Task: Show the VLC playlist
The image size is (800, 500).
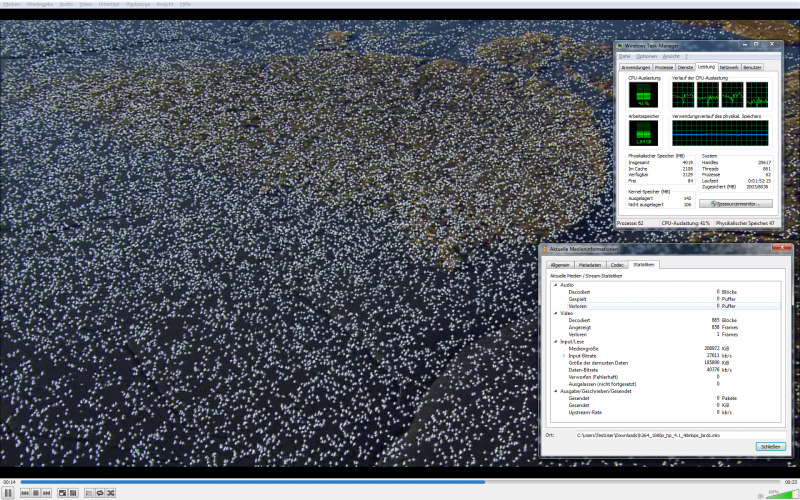Action: coord(89,493)
